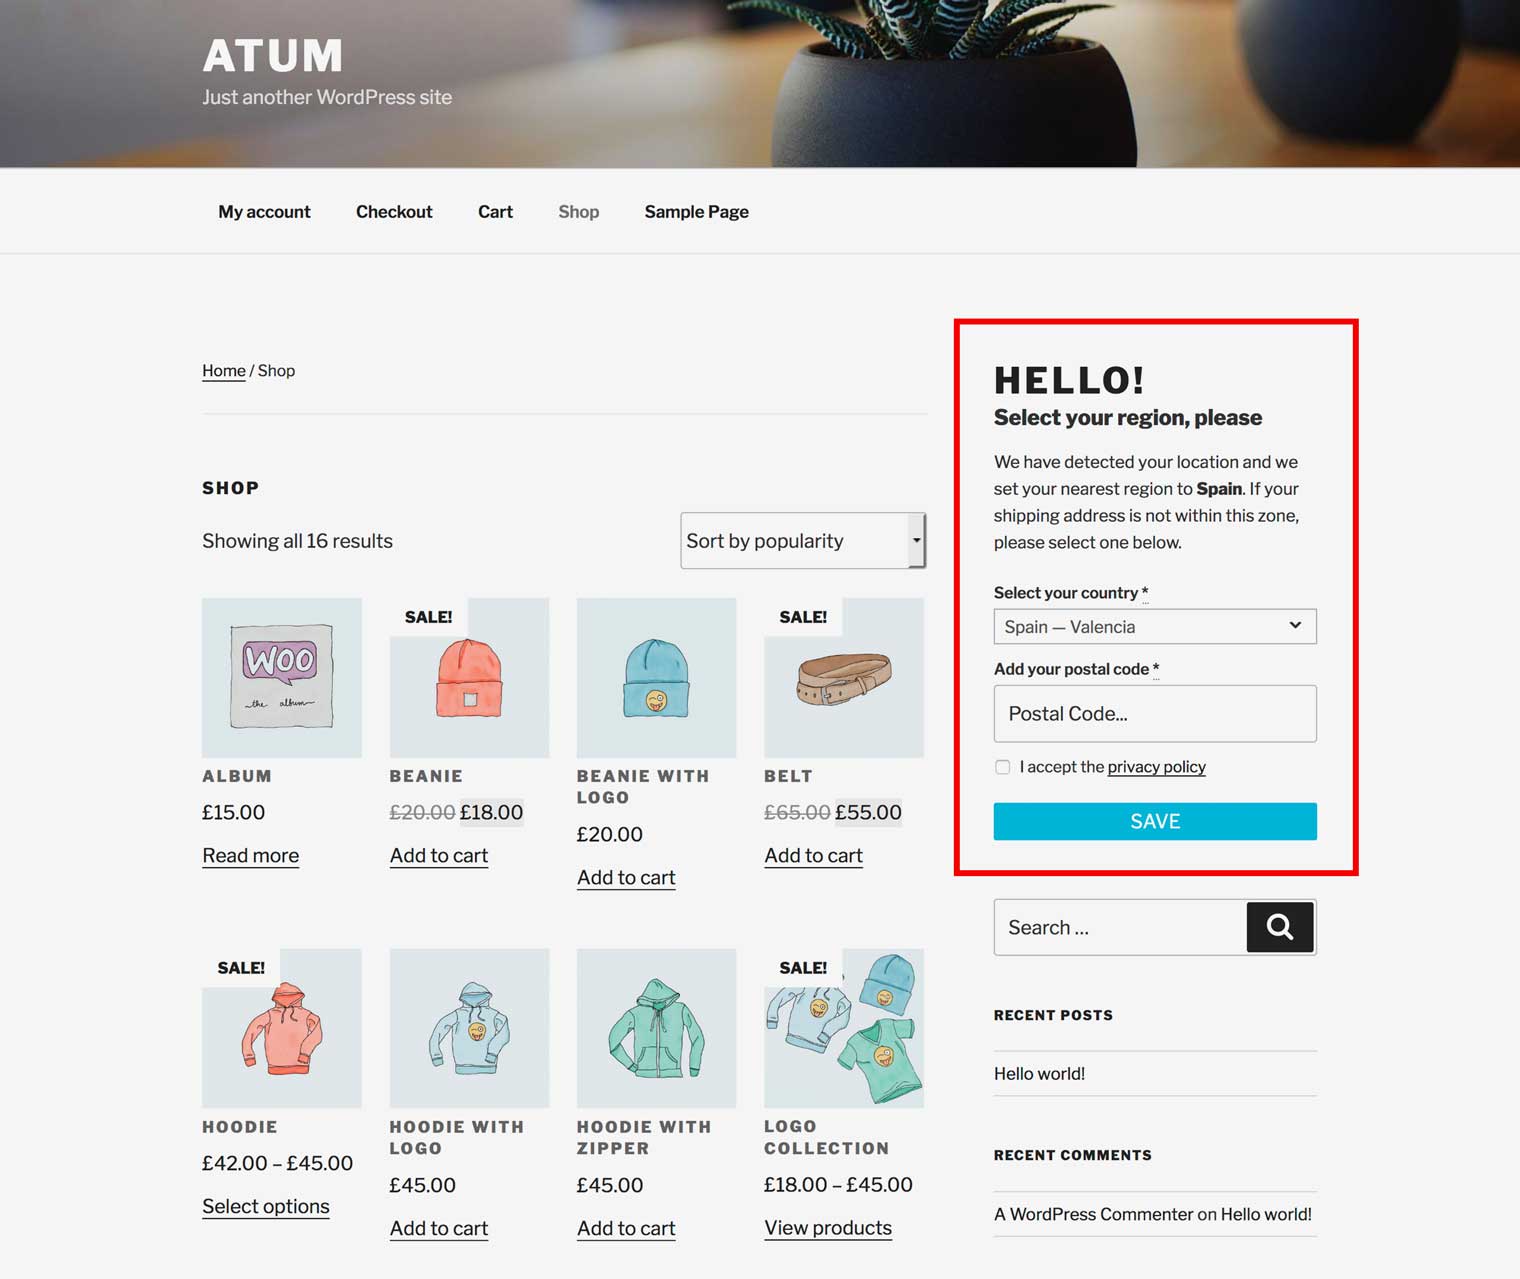Click the blue SAVE button
Viewport: 1520px width, 1279px height.
click(1155, 821)
